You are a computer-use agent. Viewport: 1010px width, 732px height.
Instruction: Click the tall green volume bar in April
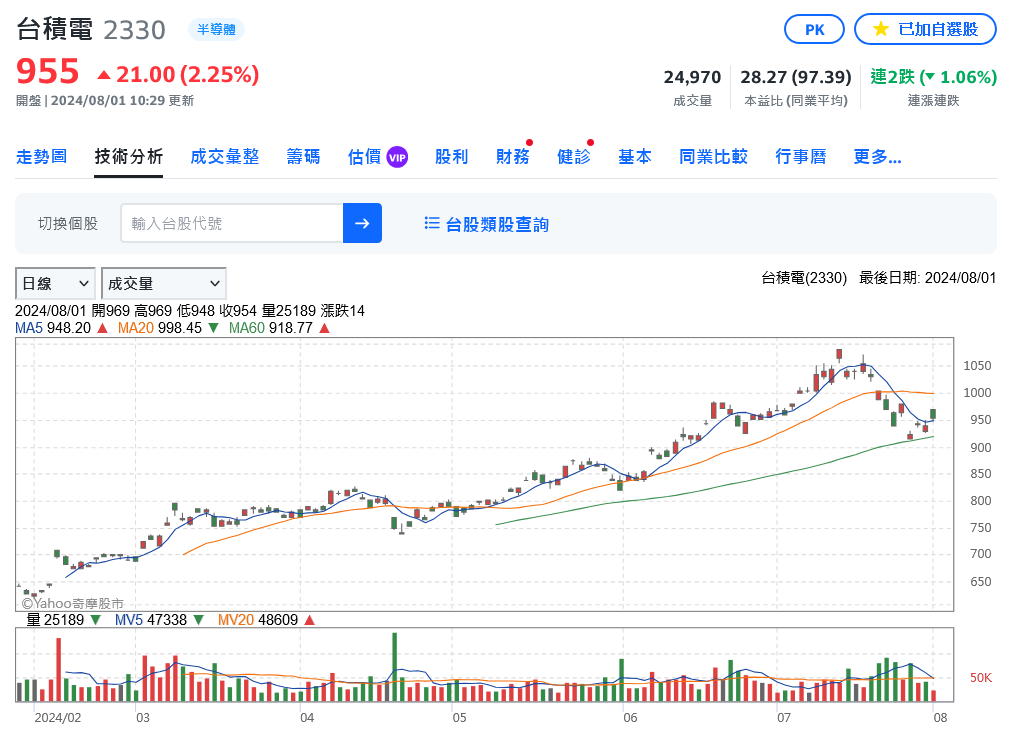pos(395,667)
